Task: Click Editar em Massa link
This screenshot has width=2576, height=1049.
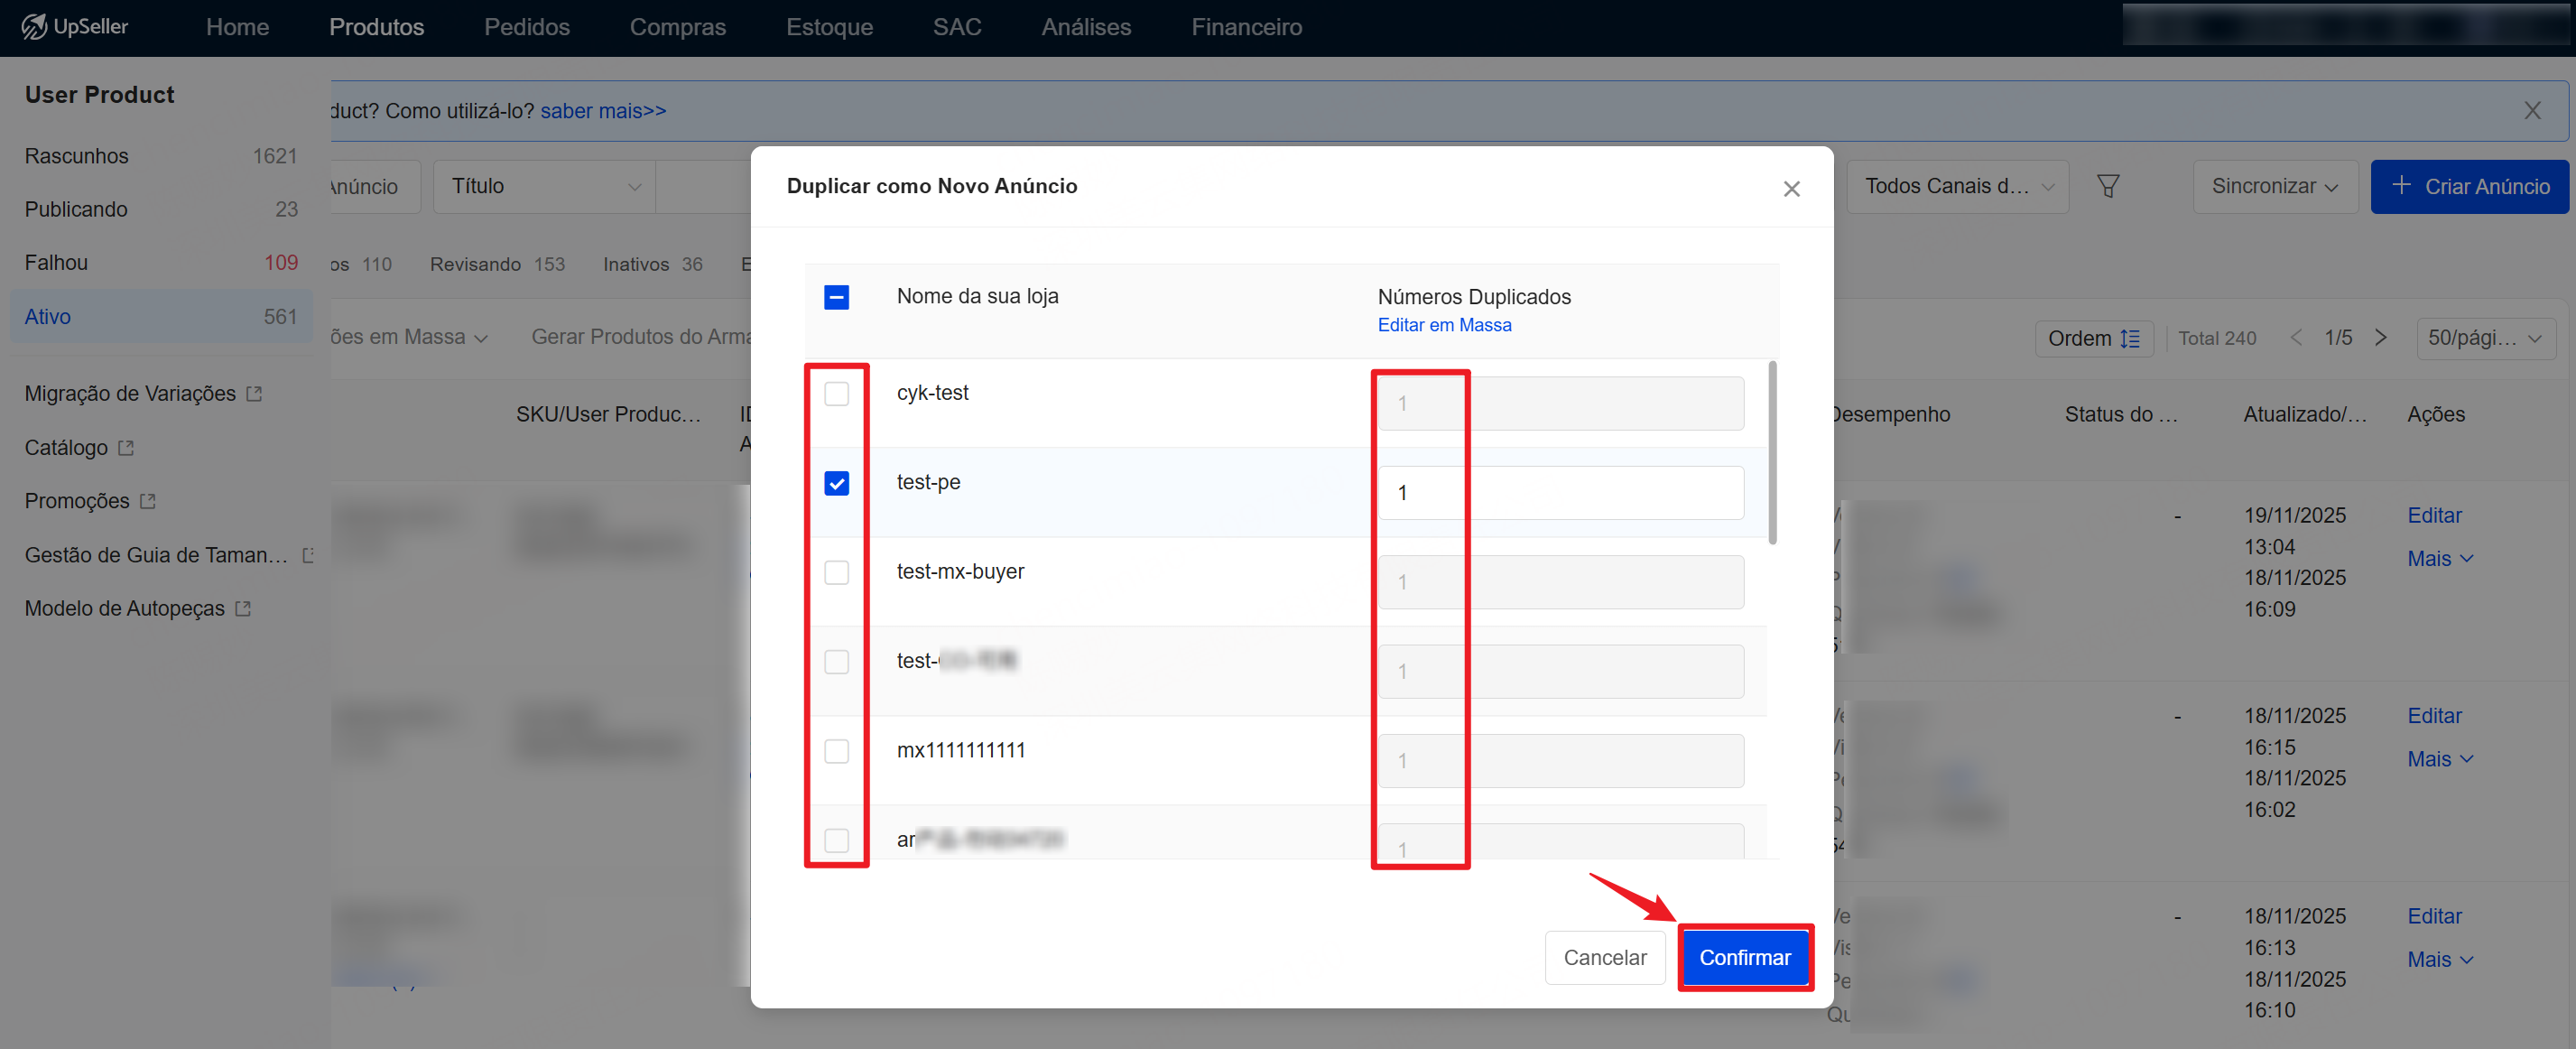Action: [1444, 325]
